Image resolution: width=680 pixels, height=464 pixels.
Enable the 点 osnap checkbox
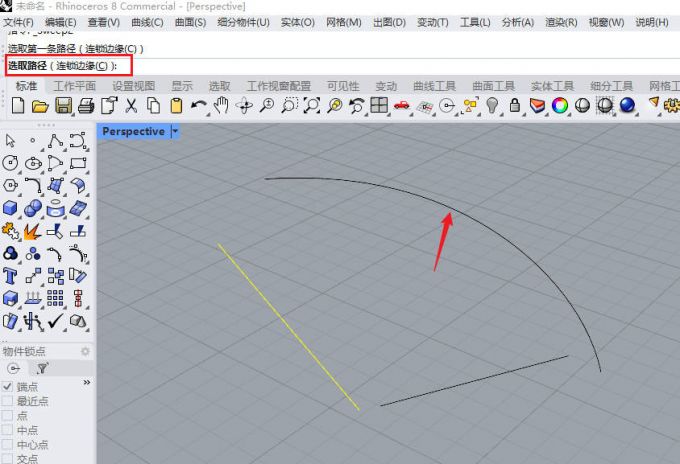pos(7,415)
